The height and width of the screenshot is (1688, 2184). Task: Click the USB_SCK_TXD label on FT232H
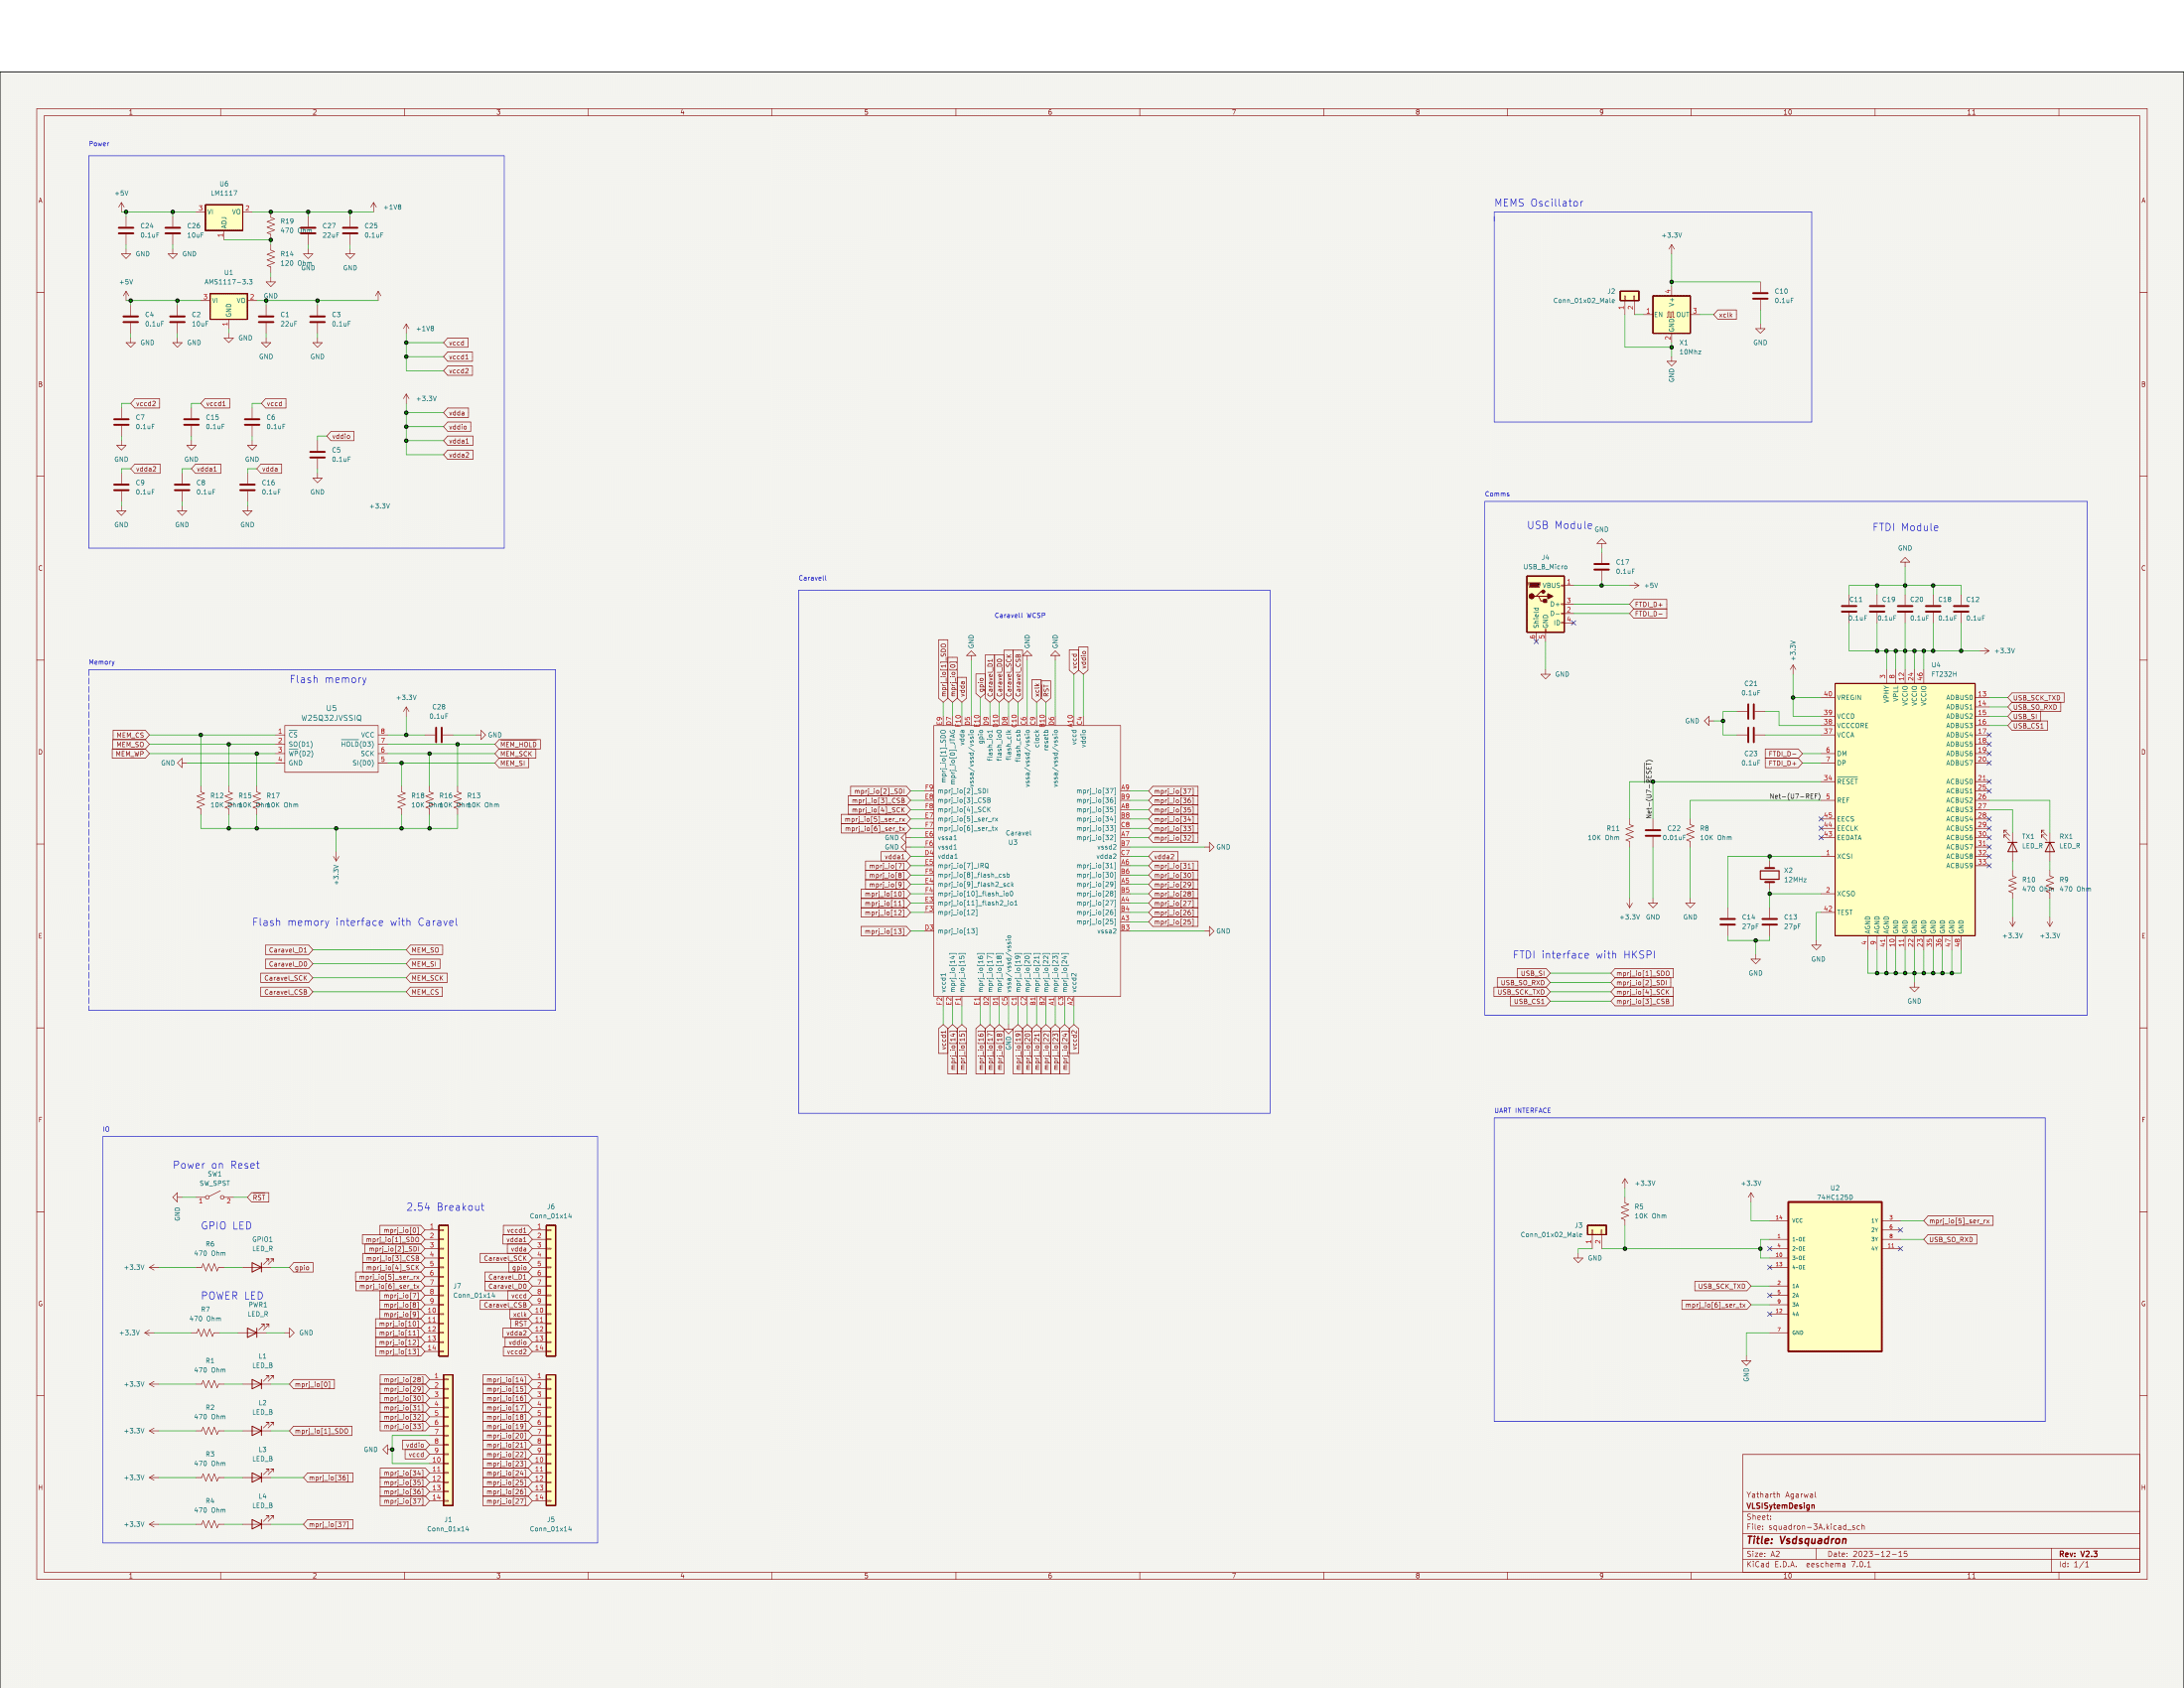click(x=2036, y=697)
